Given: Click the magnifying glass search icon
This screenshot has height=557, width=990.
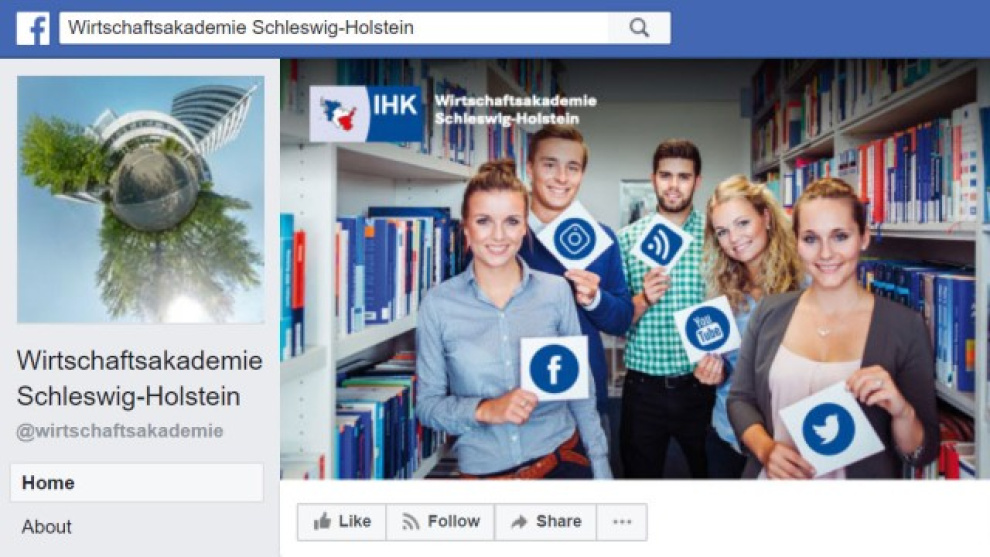Looking at the screenshot, I should click(x=639, y=28).
